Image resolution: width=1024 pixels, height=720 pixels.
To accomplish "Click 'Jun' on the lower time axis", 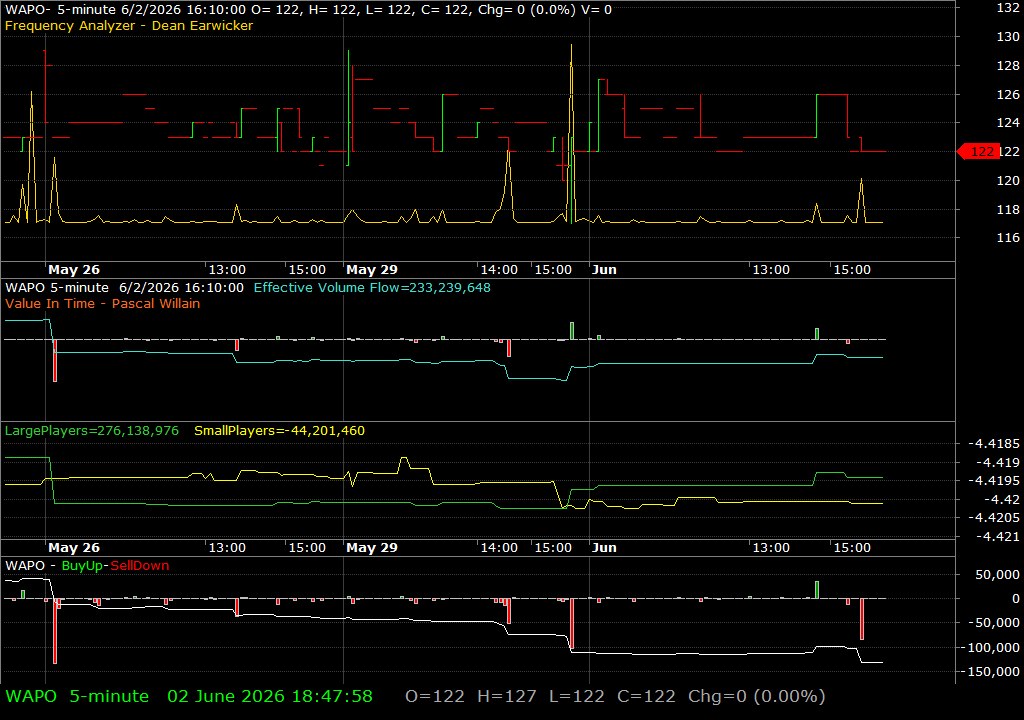I will click(604, 548).
